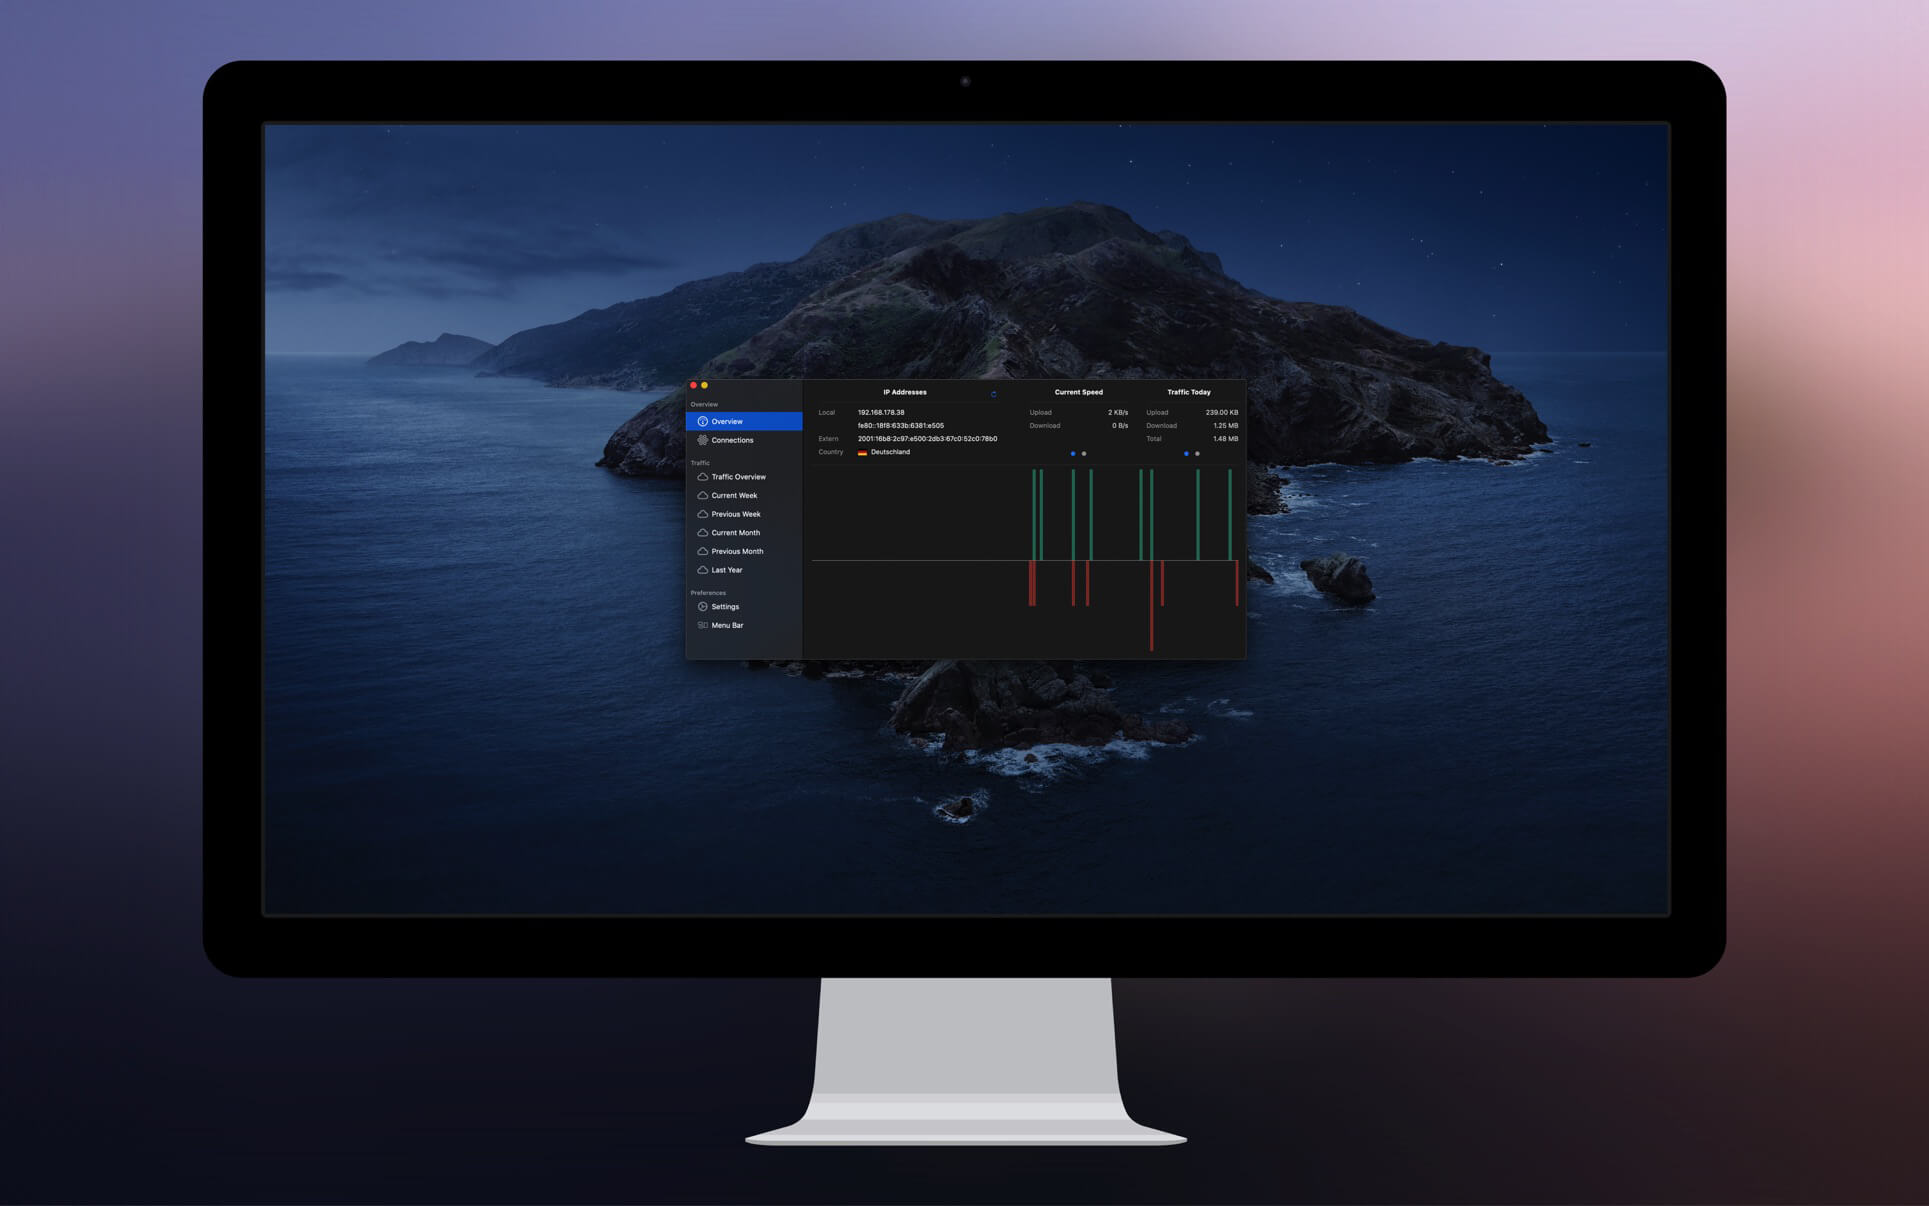This screenshot has width=1929, height=1206.
Task: Refresh IP addresses with the reload icon
Action: [x=993, y=394]
